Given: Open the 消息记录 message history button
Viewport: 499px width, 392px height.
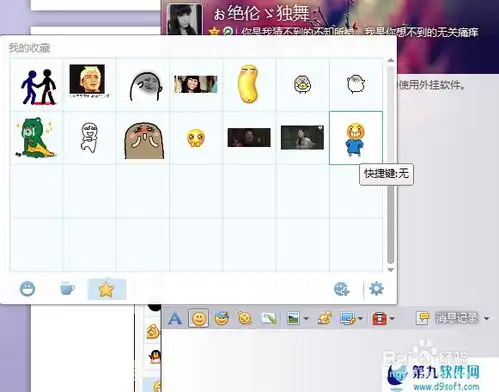Looking at the screenshot, I should (447, 318).
